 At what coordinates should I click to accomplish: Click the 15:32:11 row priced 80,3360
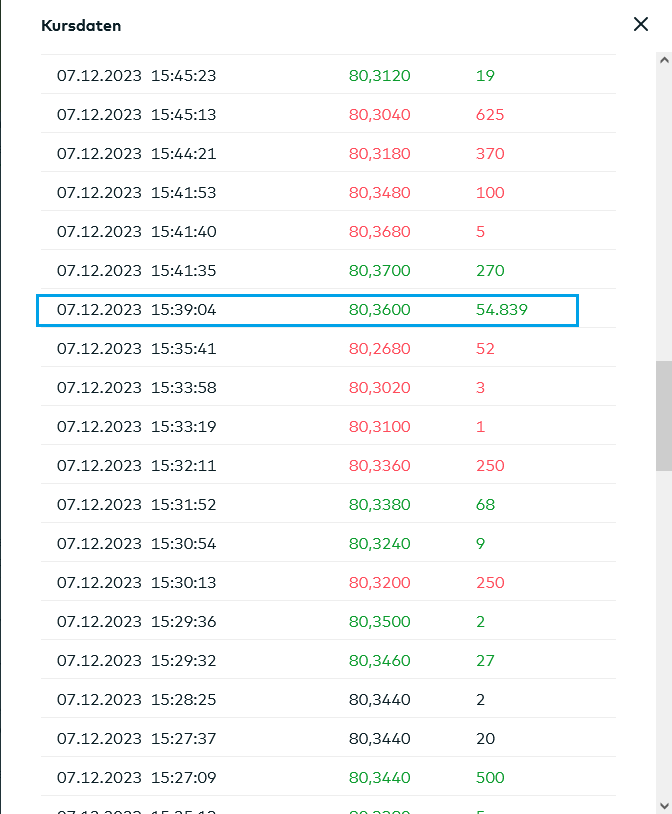[x=307, y=465]
